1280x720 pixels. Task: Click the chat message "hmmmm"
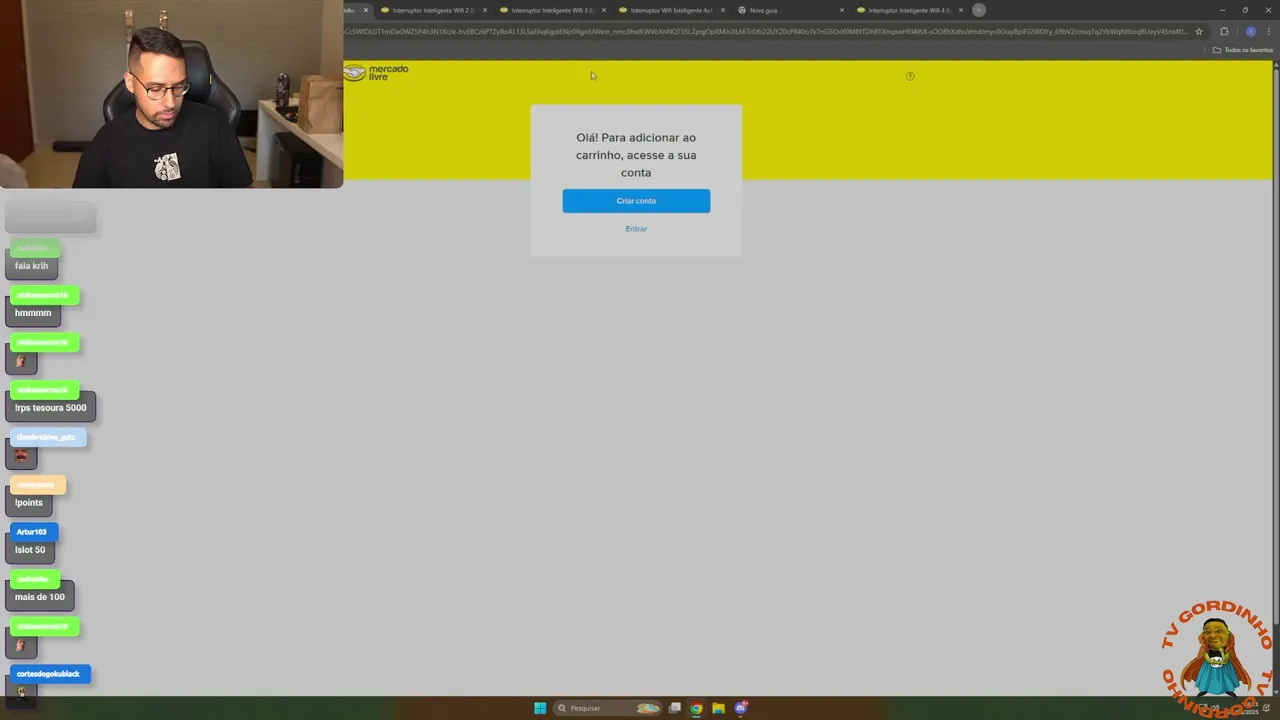[x=33, y=313]
